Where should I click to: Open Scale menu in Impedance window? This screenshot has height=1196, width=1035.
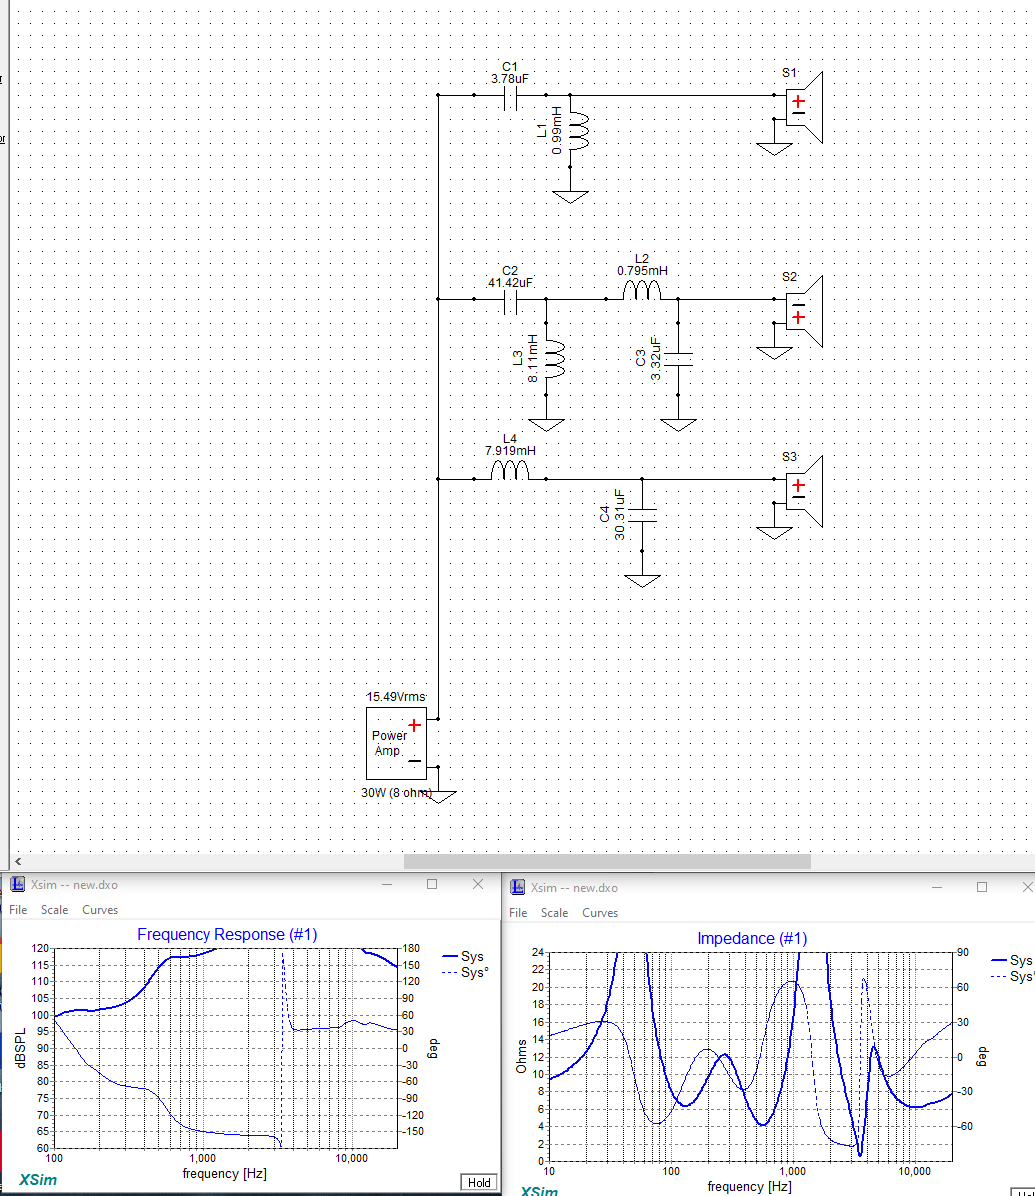point(554,913)
